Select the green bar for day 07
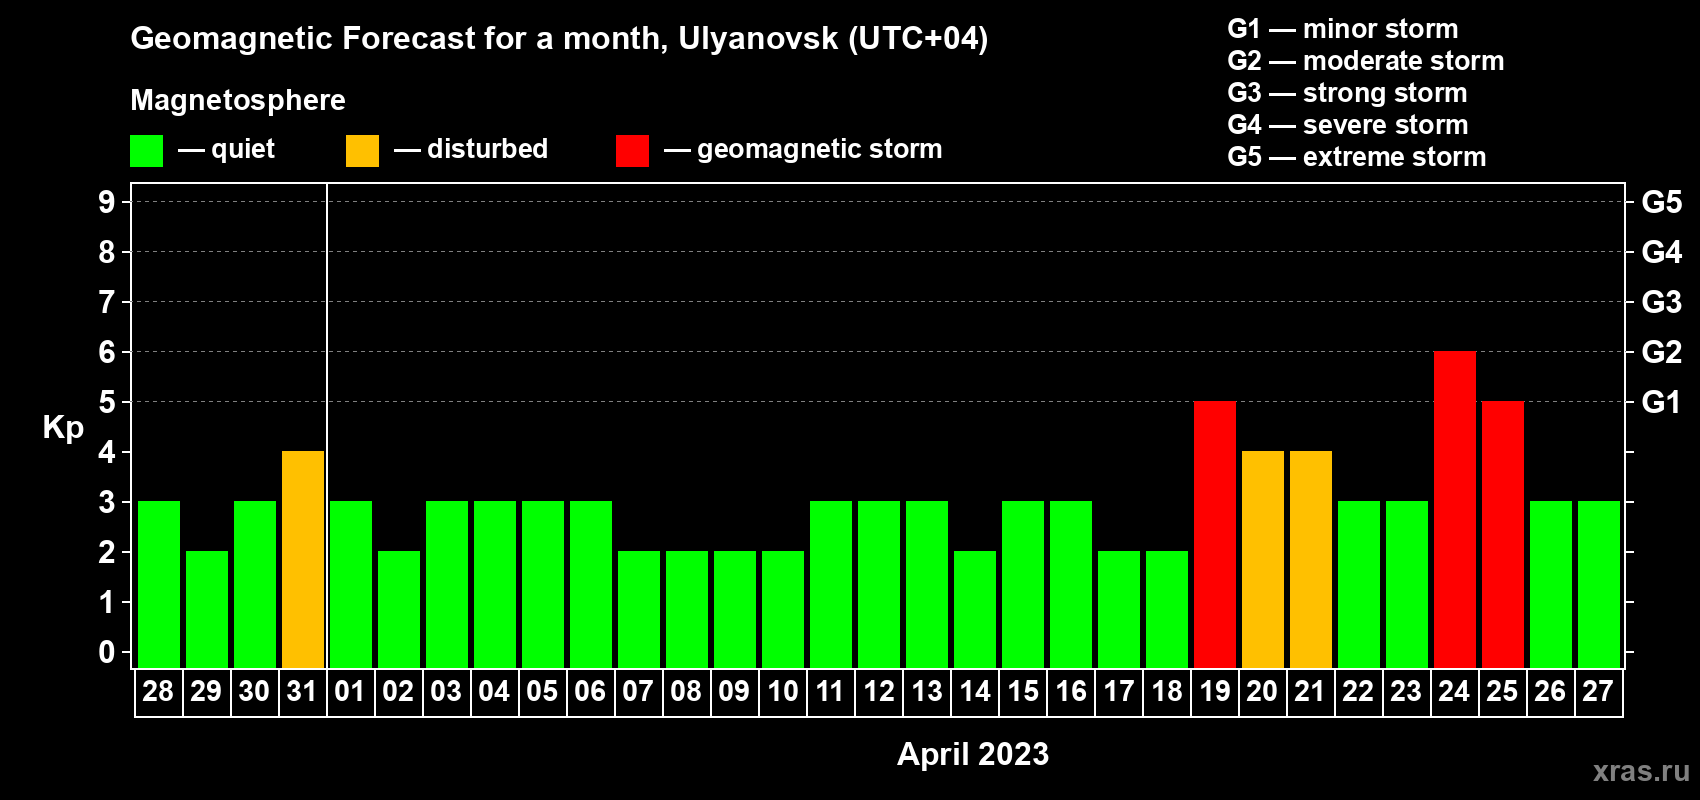Image resolution: width=1700 pixels, height=800 pixels. [639, 609]
